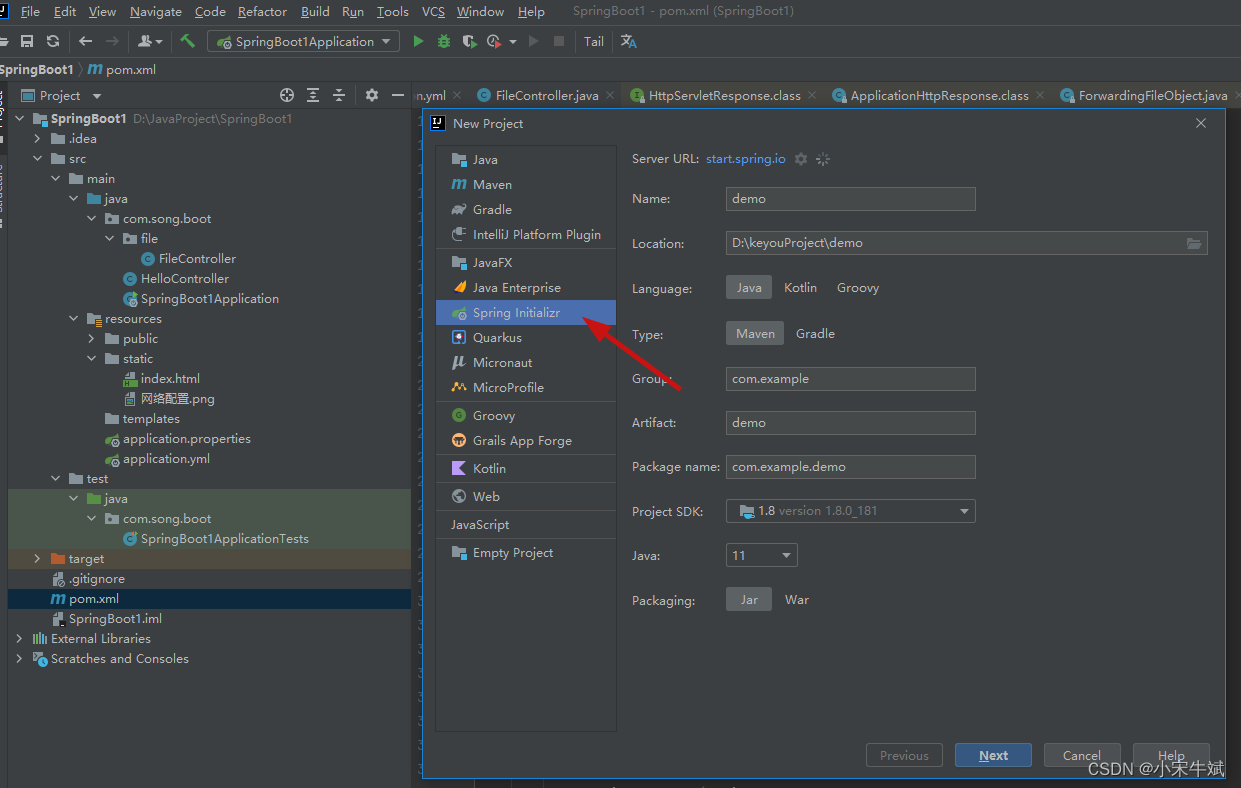Screen dimensions: 1241x788
Task: Click the Cancel button
Action: 1082,755
